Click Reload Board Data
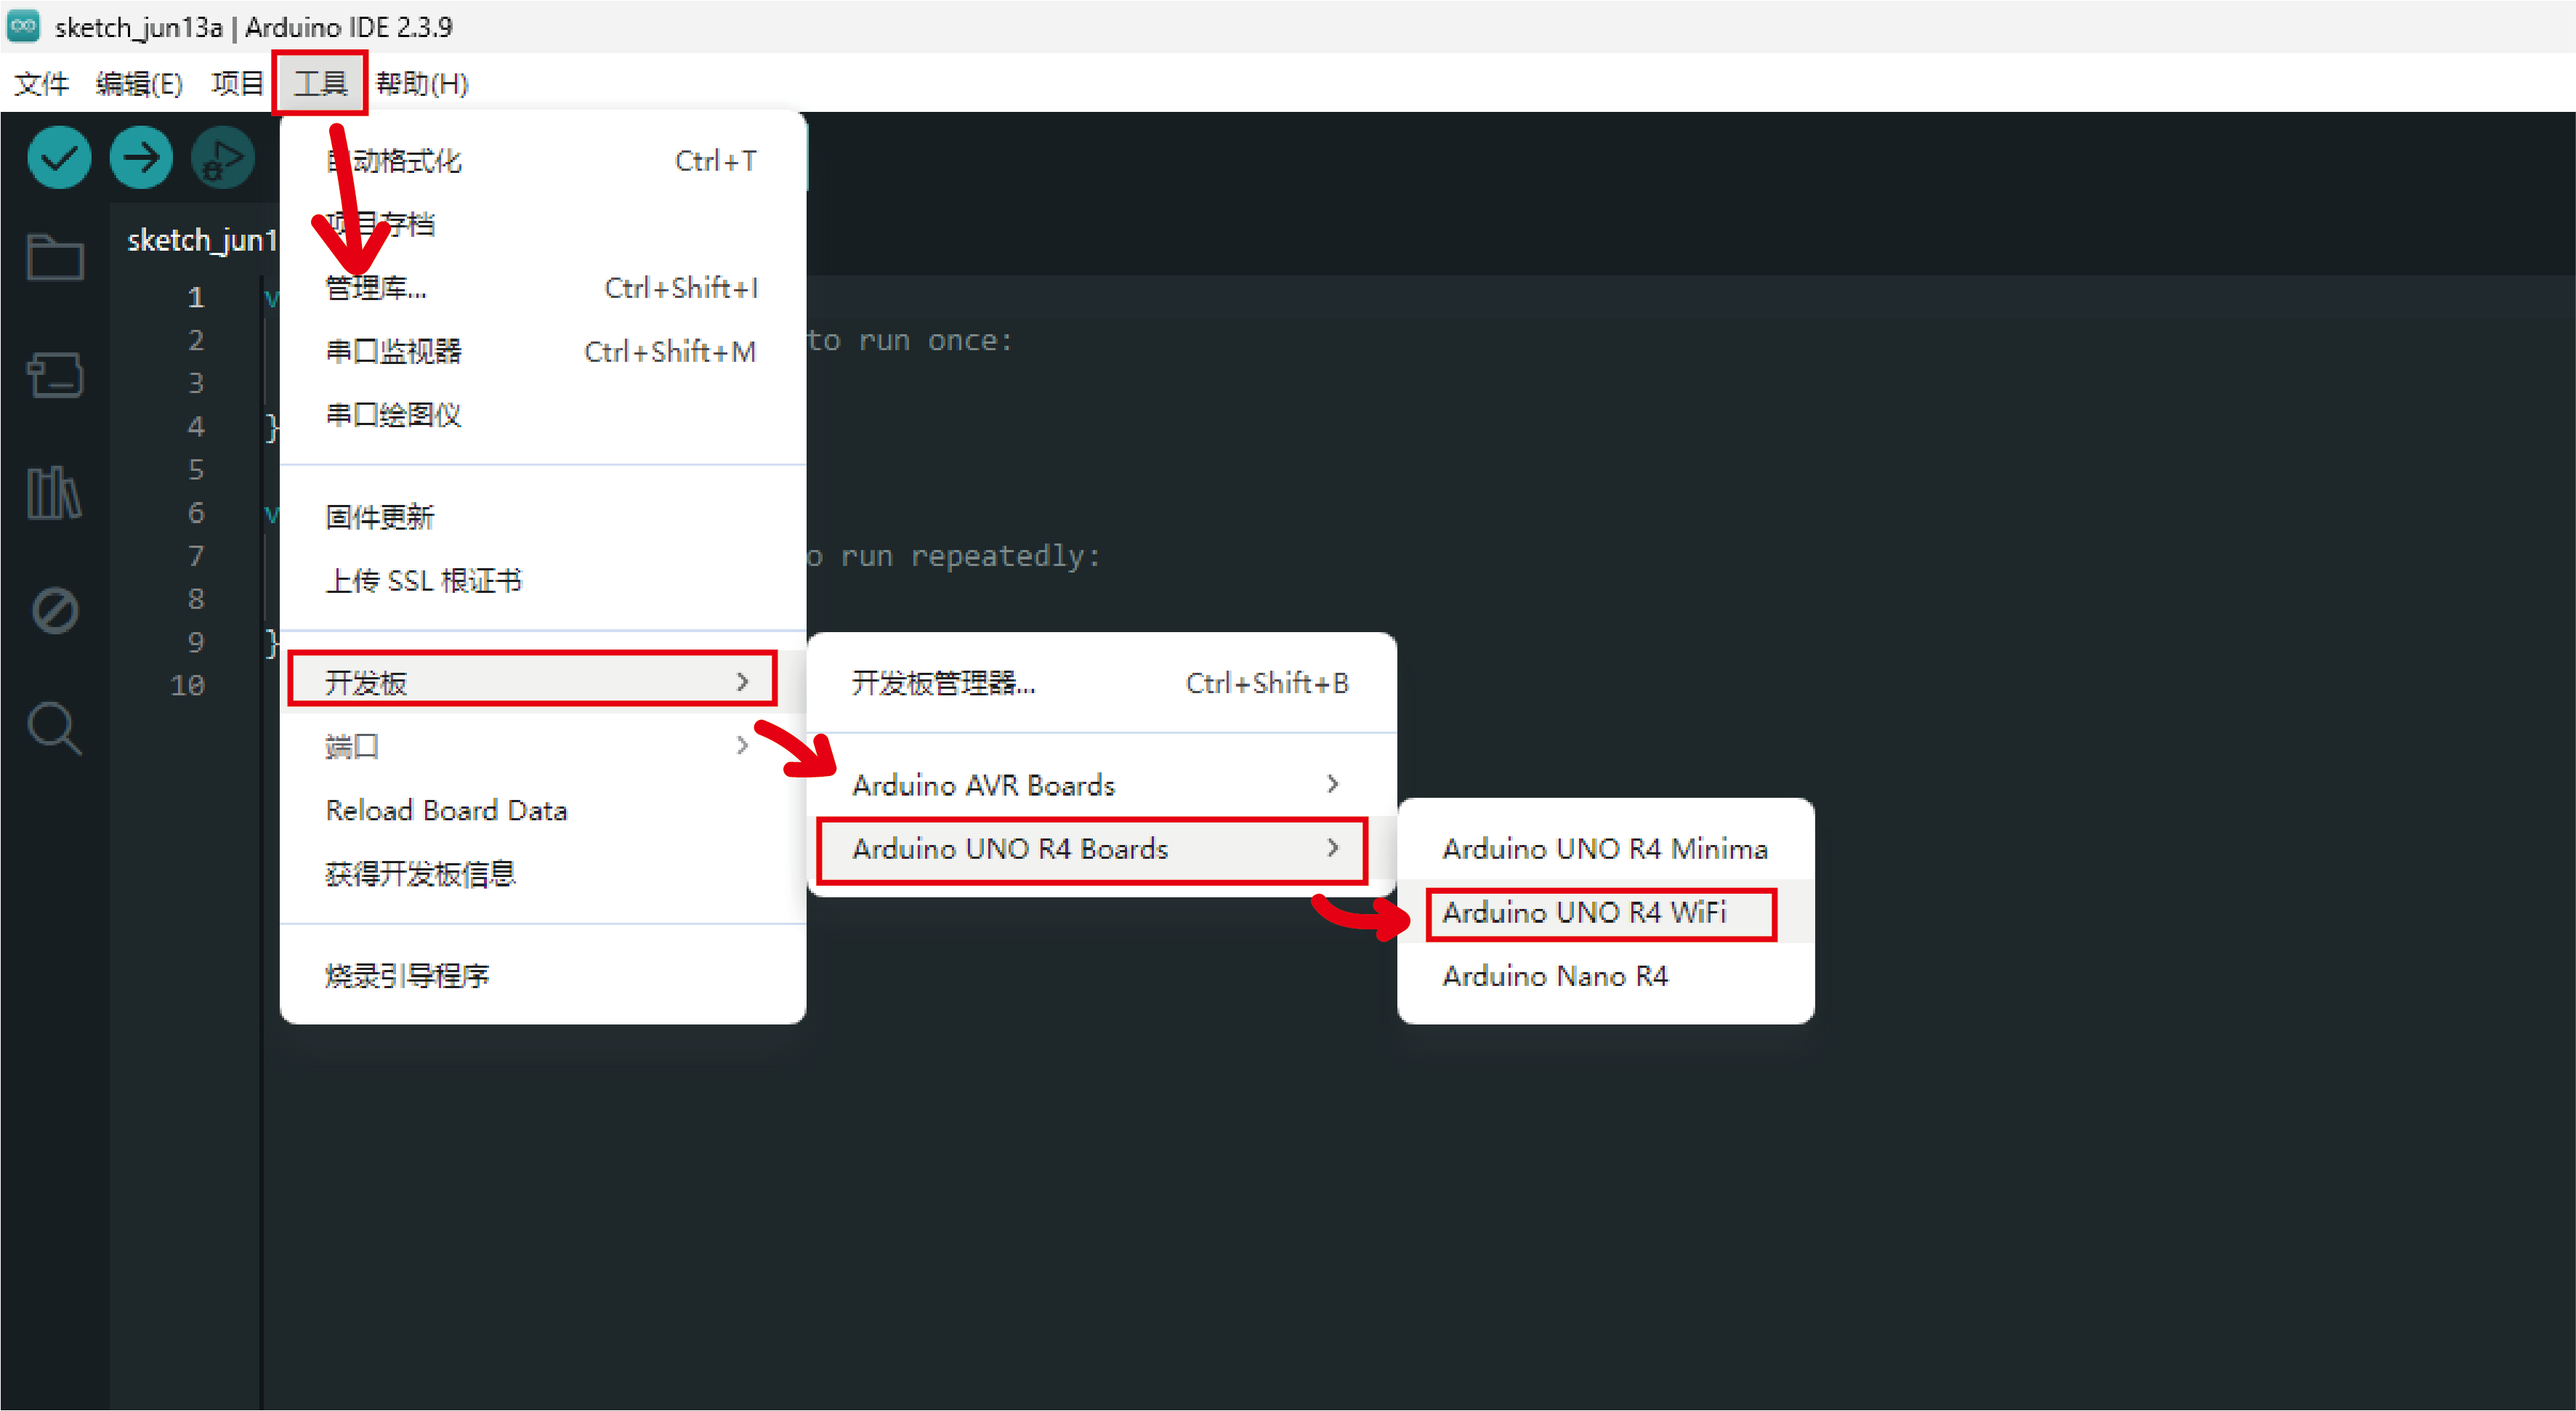The height and width of the screenshot is (1411, 2576). point(543,810)
